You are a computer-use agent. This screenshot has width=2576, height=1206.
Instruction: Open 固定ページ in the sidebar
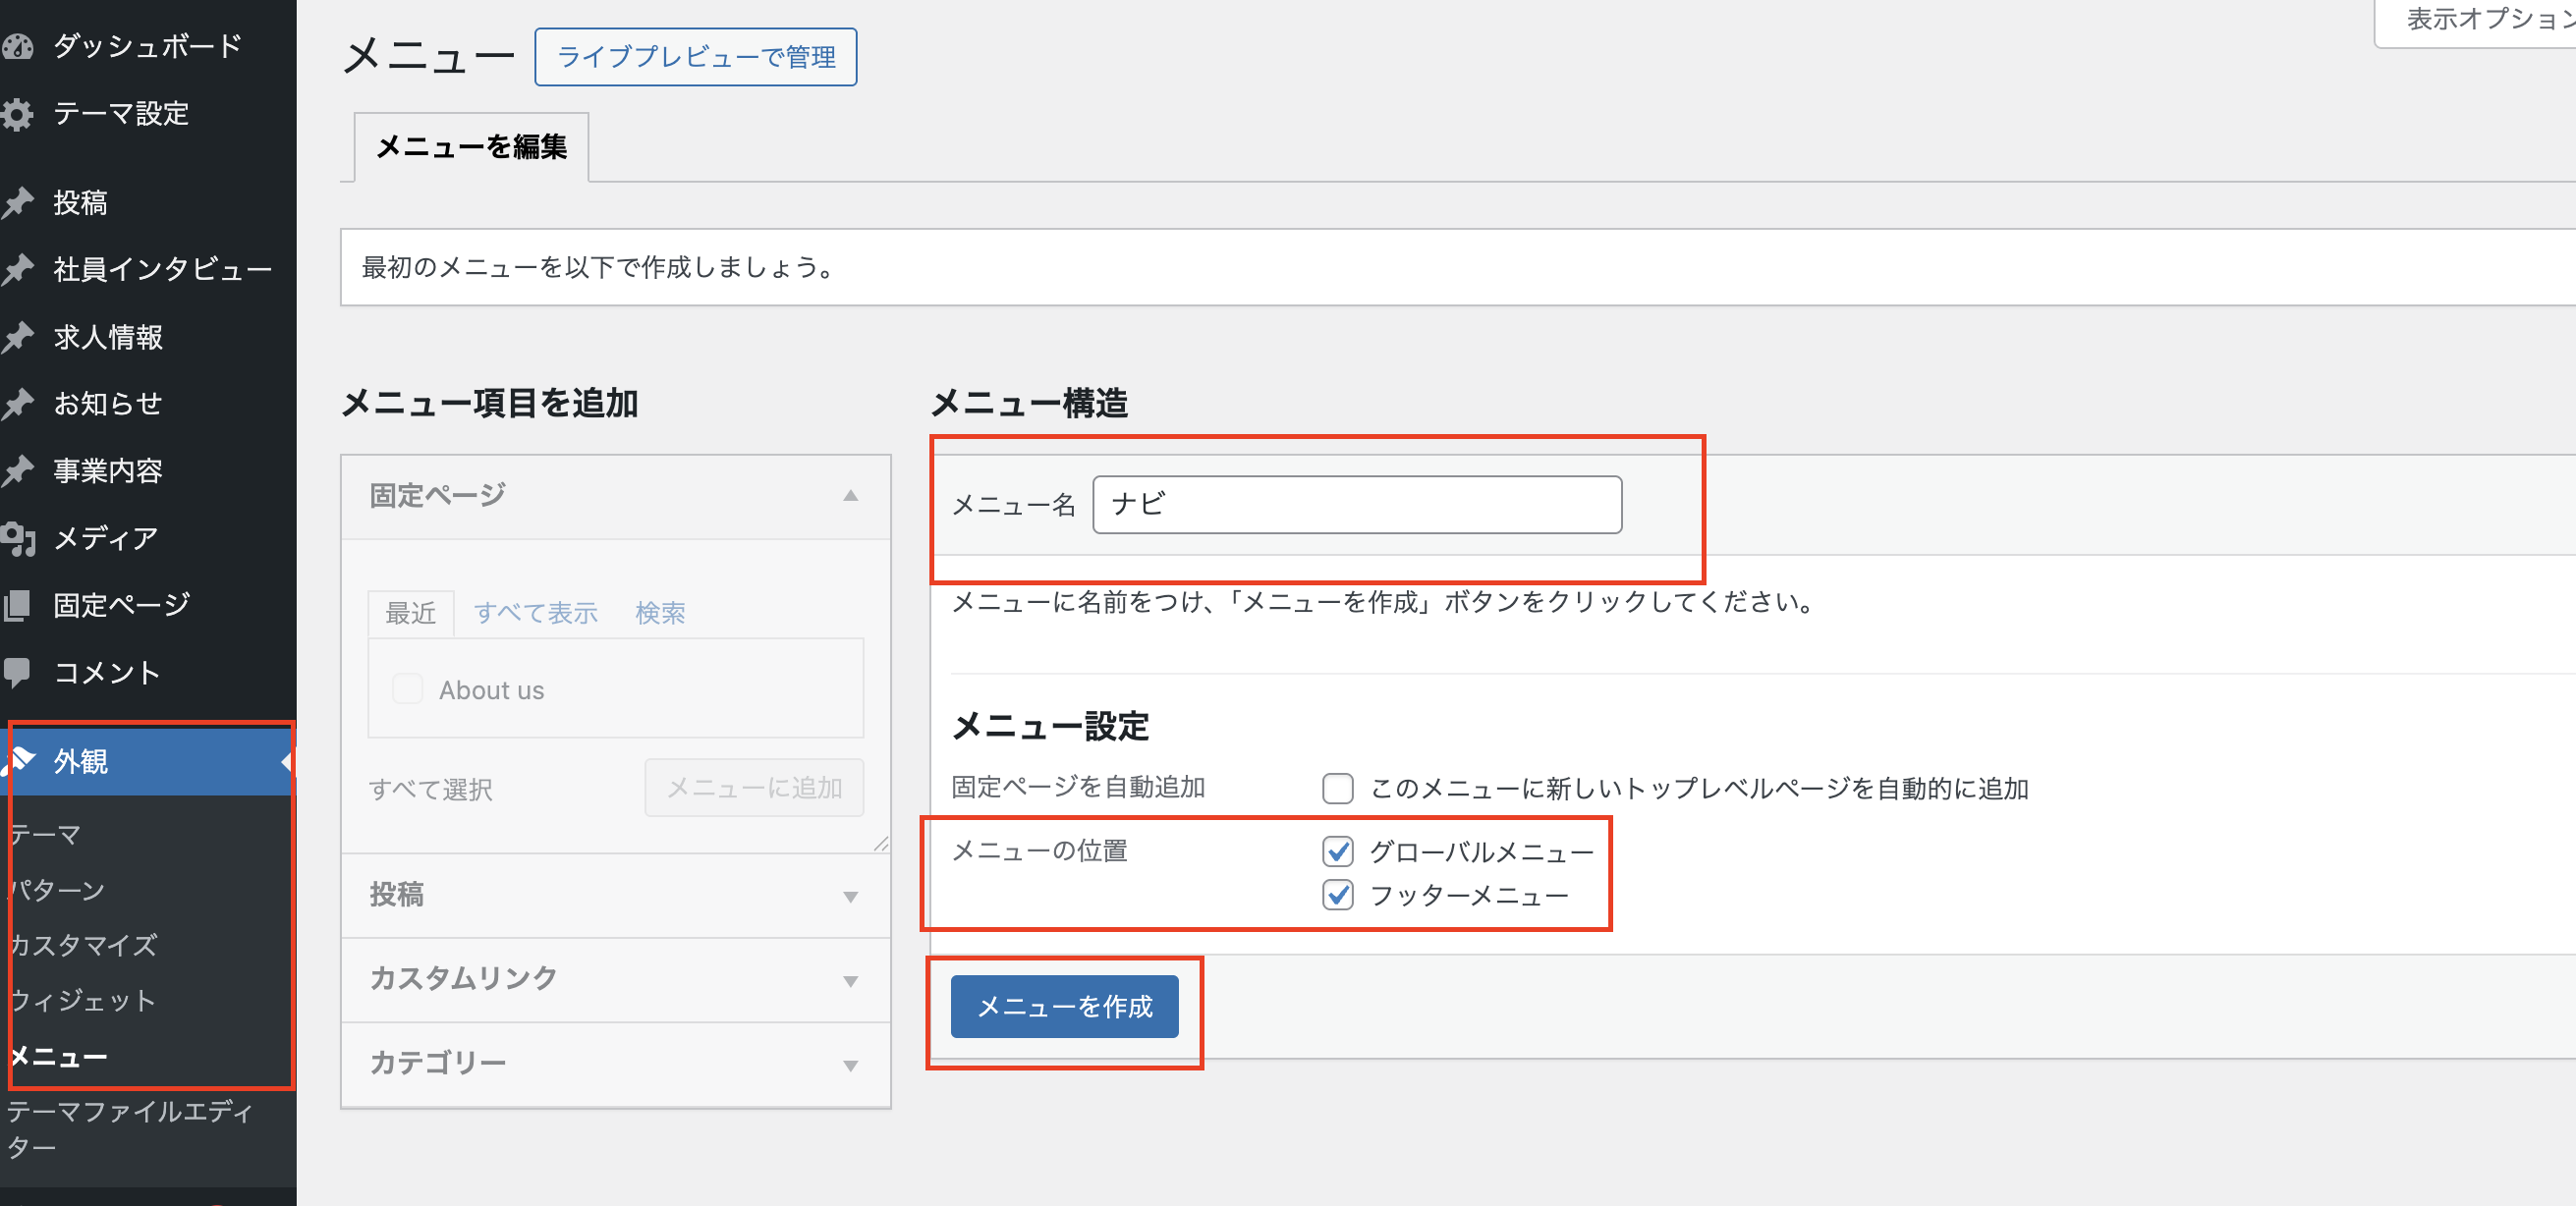[x=121, y=606]
